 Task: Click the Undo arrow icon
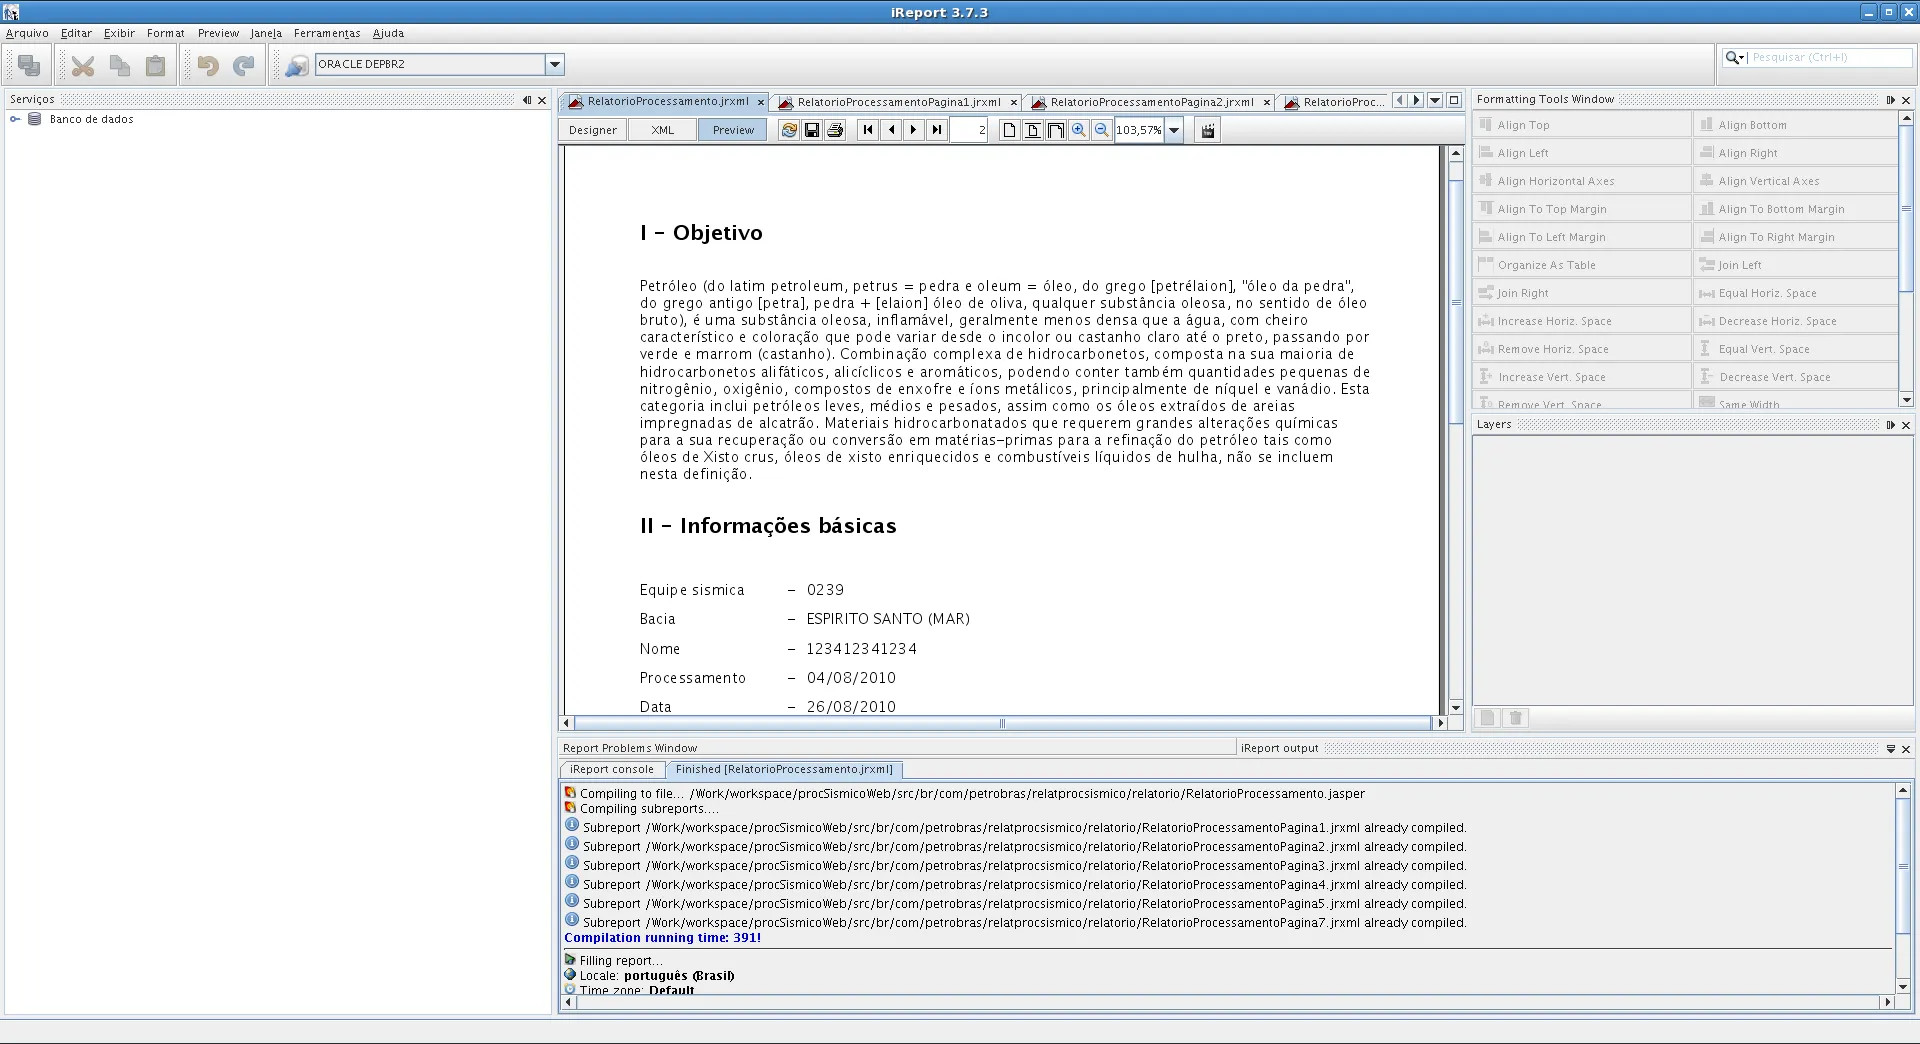tap(208, 66)
